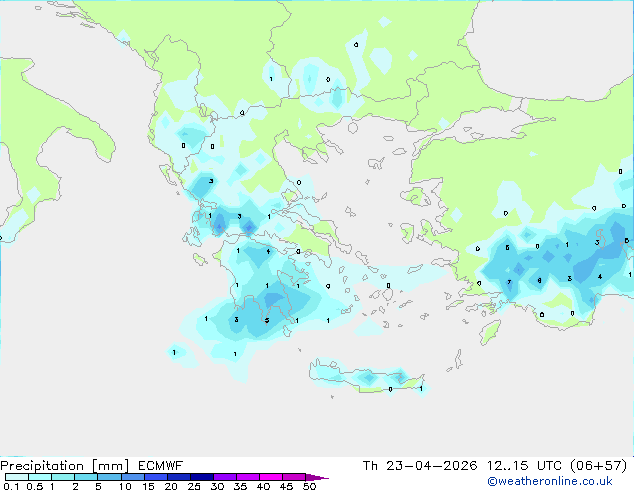Click the 'ECMWF' model label

[x=161, y=466]
